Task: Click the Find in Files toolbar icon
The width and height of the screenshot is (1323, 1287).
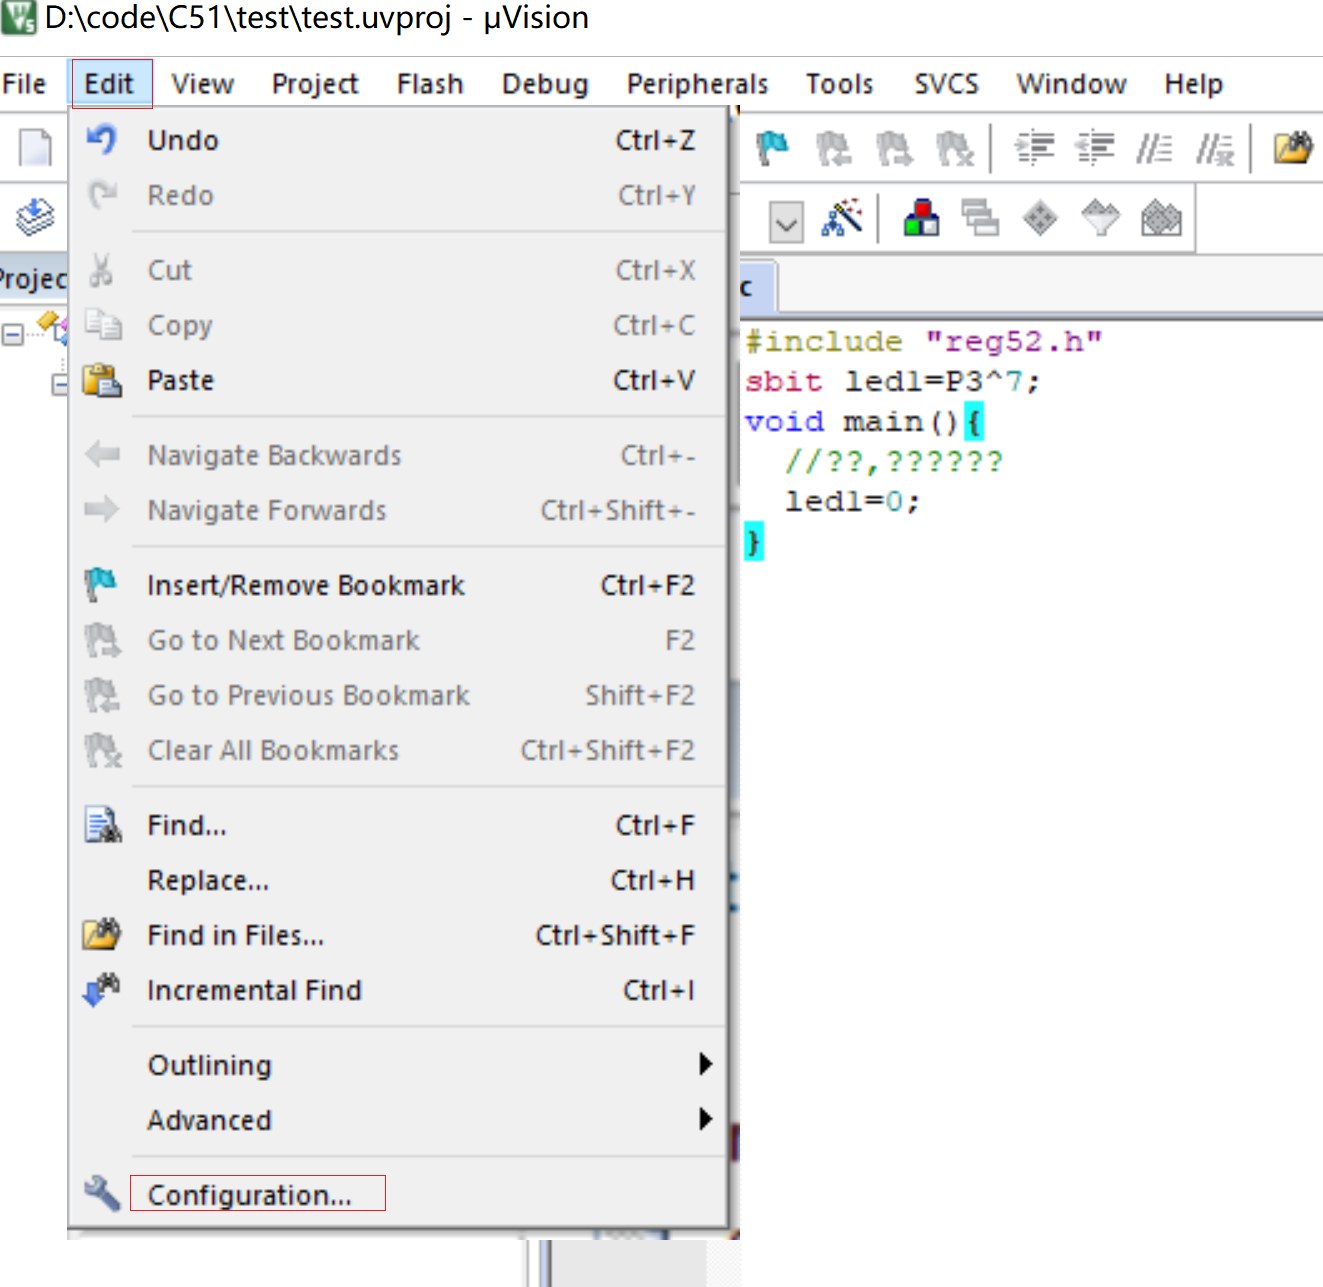Action: click(1292, 149)
